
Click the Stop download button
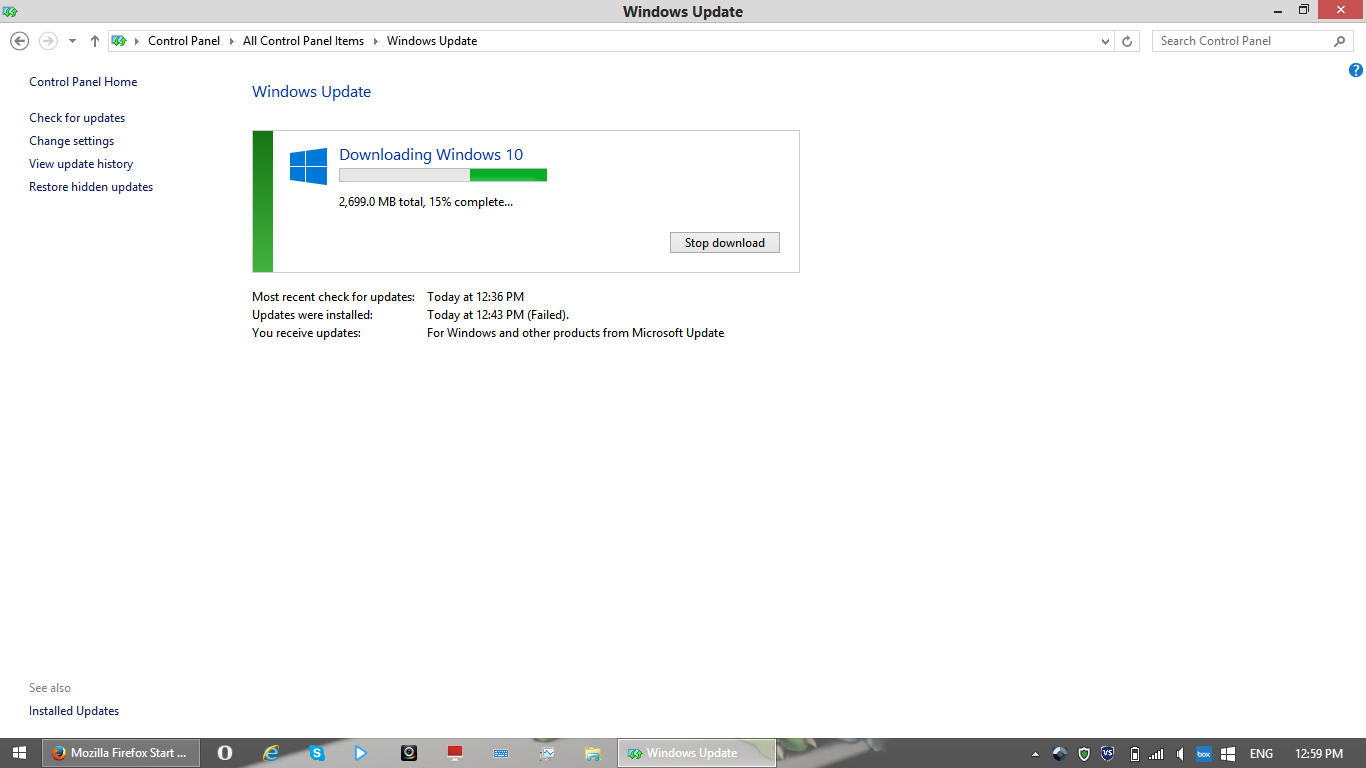click(x=725, y=243)
